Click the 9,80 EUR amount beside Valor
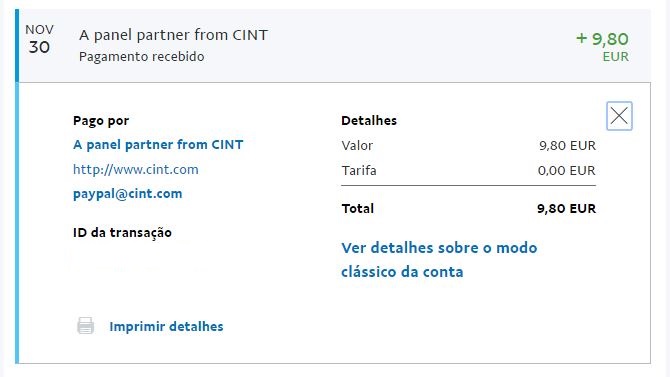 (567, 145)
